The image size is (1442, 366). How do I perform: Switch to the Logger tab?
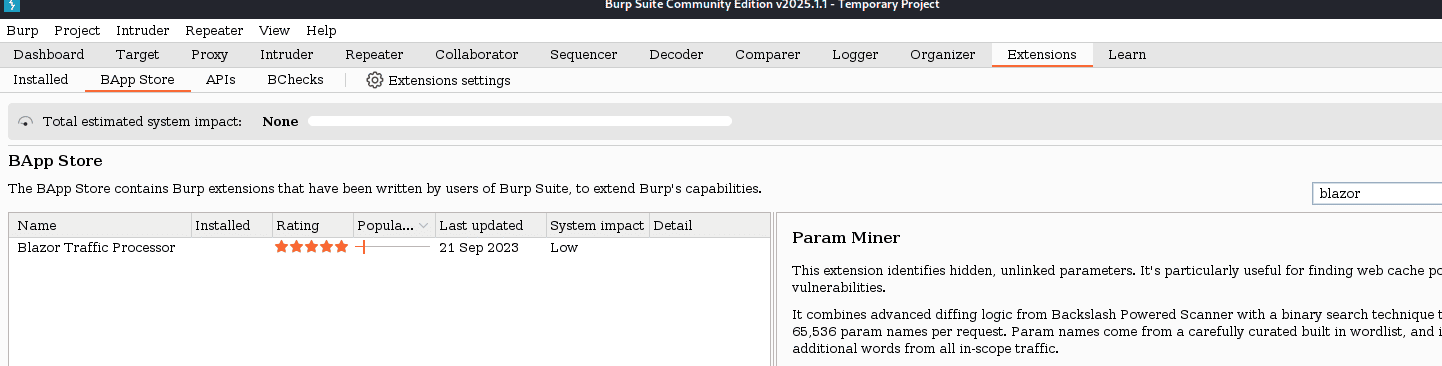(855, 55)
